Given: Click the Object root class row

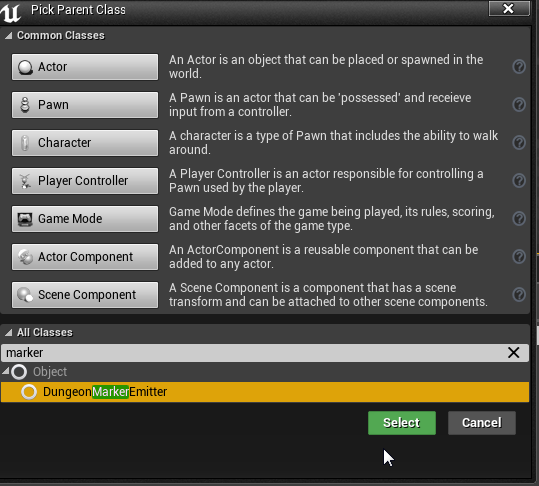Looking at the screenshot, I should coord(265,372).
